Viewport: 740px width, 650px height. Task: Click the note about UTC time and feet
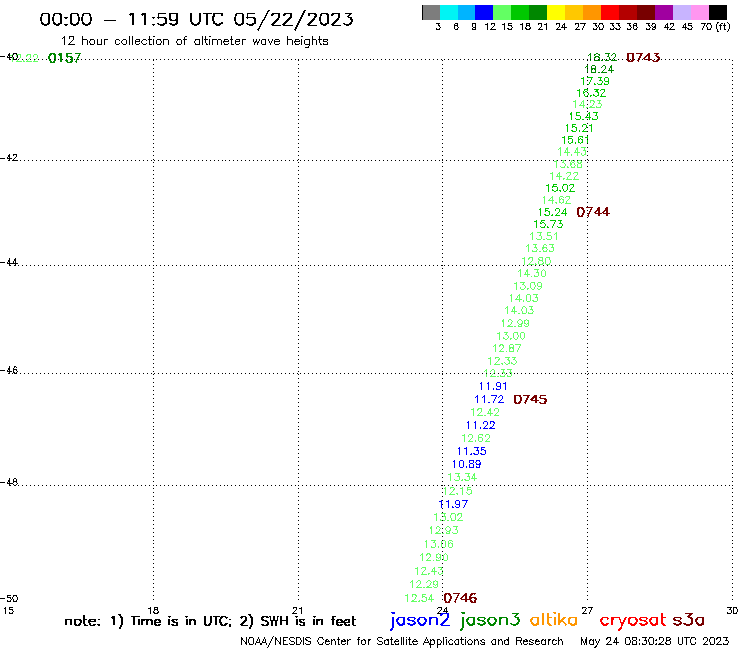[x=210, y=621]
